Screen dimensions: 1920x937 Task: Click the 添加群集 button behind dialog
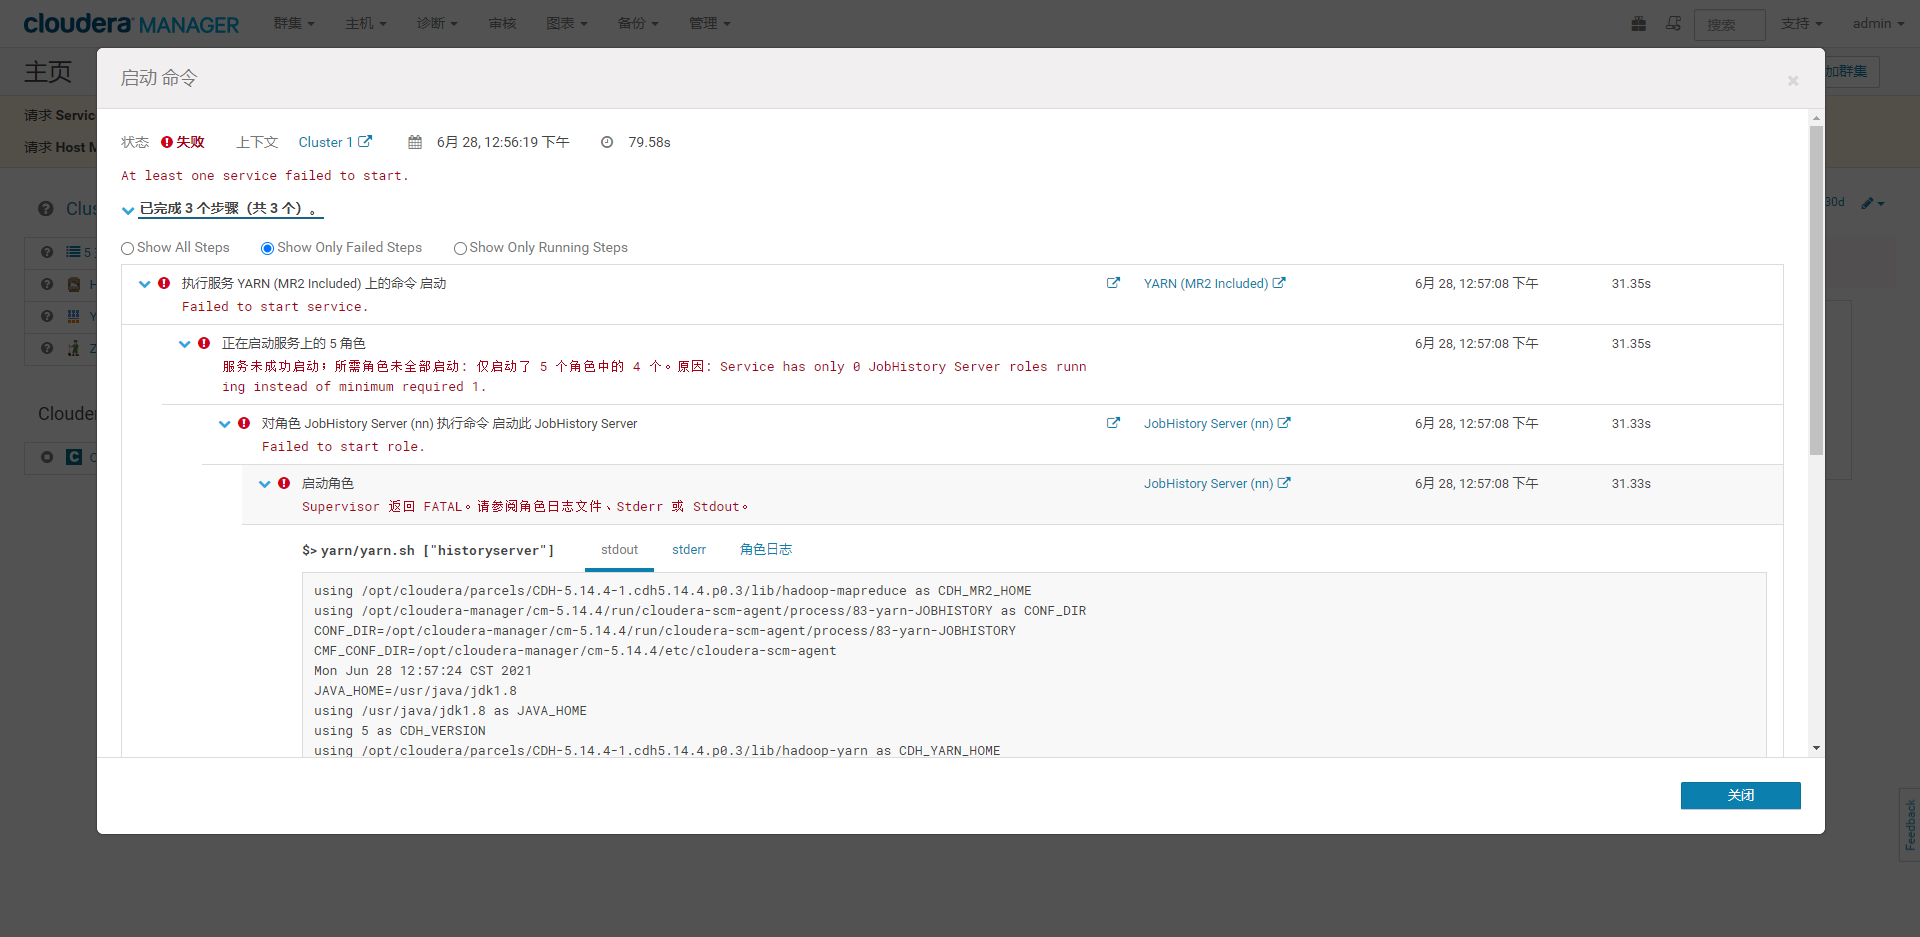pyautogui.click(x=1852, y=72)
